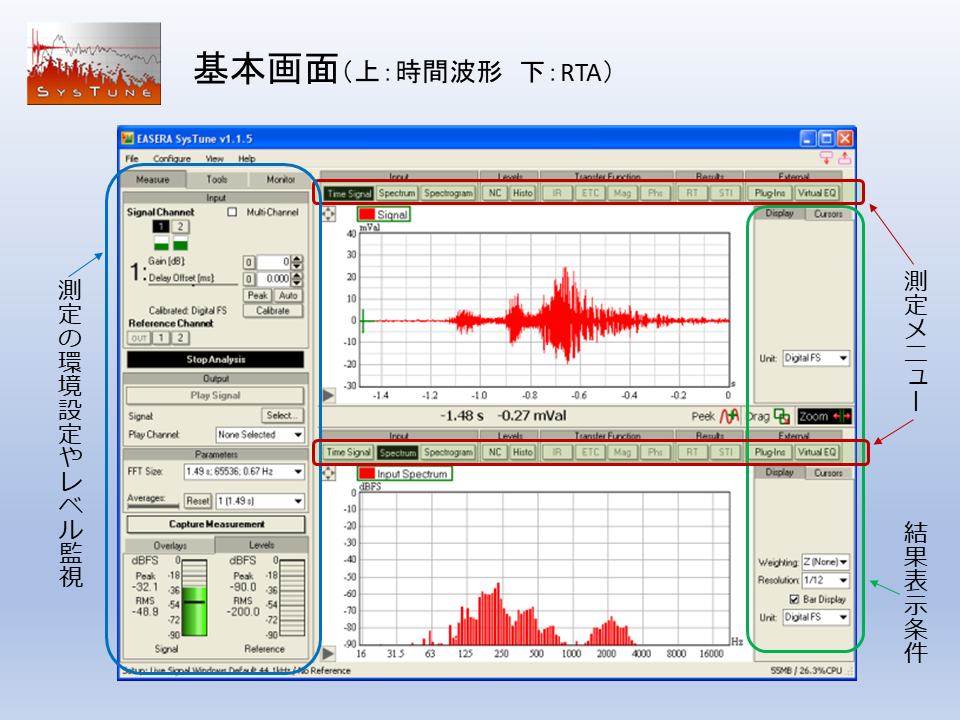Switch to the Tools tab
This screenshot has width=960, height=720.
click(217, 179)
